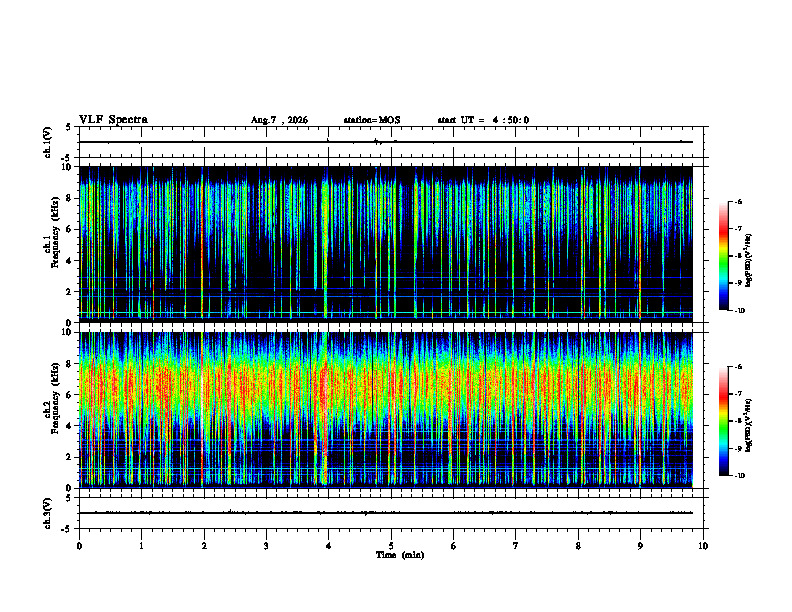Click the "start UT = 4 :50: 0" text

(483, 120)
